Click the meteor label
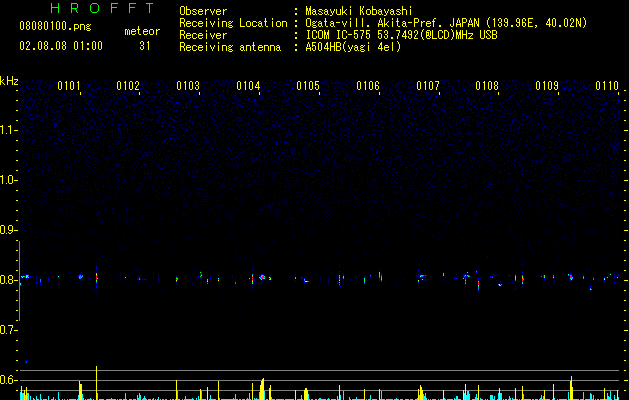Viewport: 629px width, 400px height. tap(142, 31)
